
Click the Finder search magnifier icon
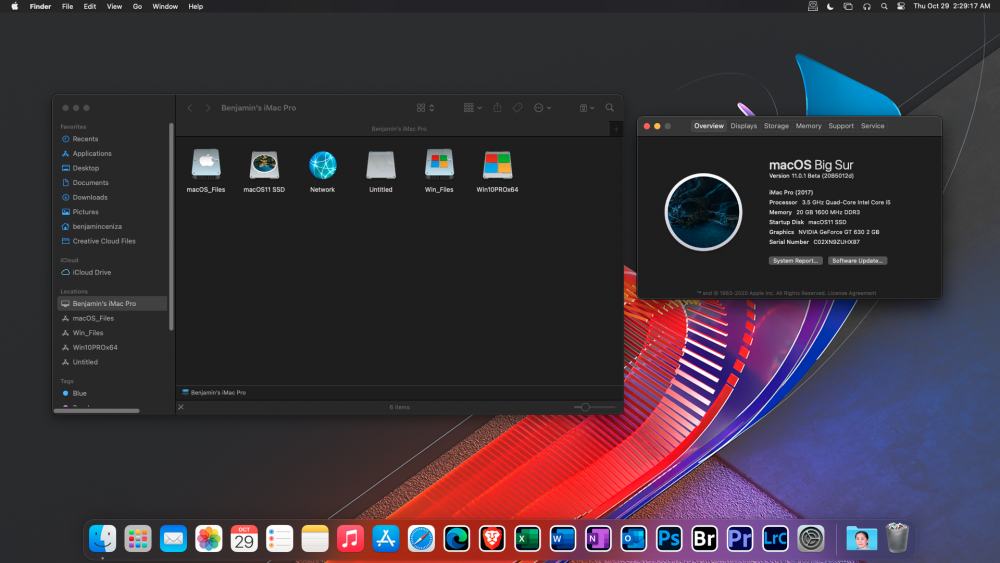coord(610,108)
